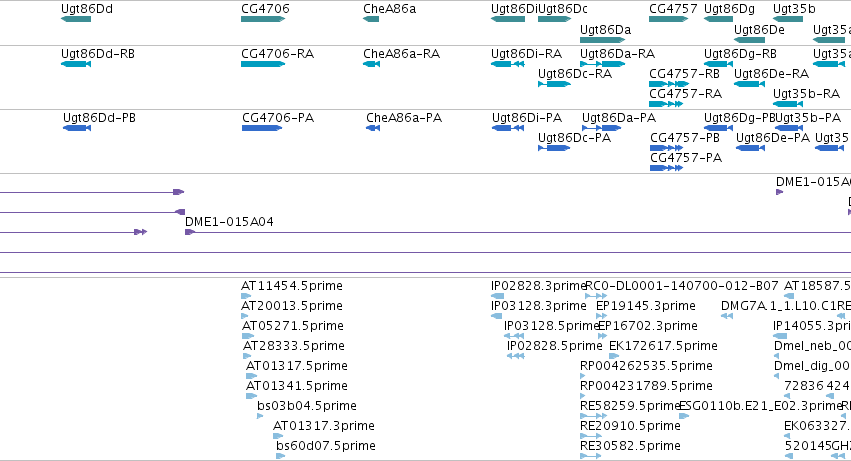The width and height of the screenshot is (851, 461).
Task: Click the Ugt86De-PA protein bar
Action: click(x=751, y=148)
